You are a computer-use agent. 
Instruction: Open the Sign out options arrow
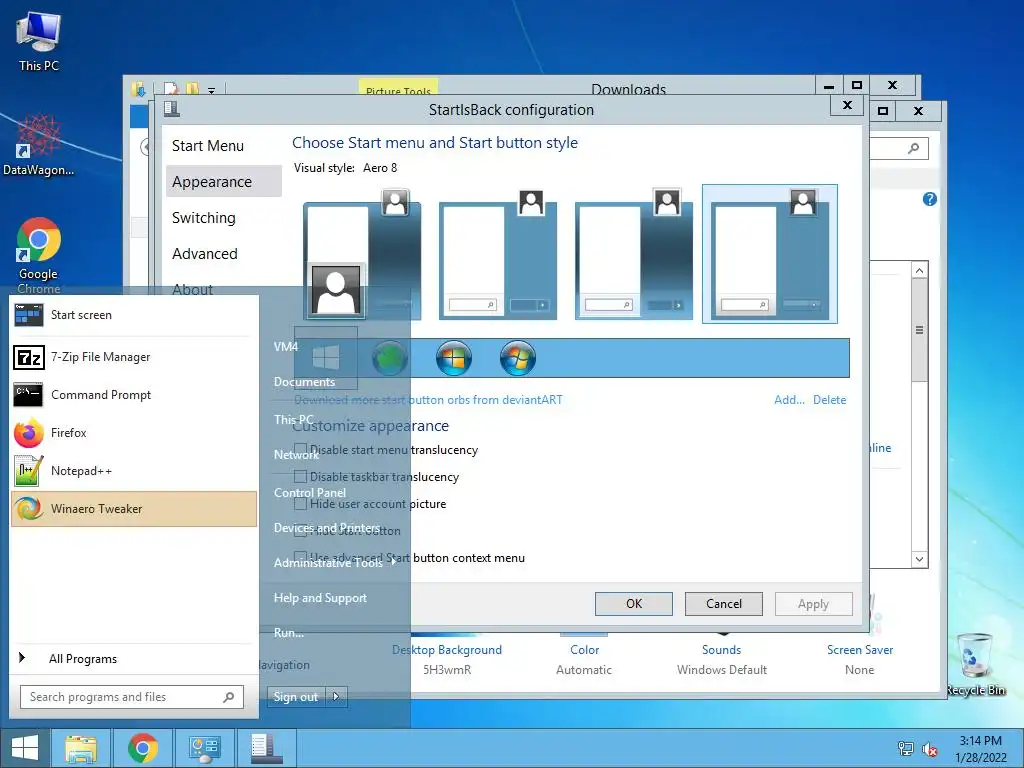[336, 697]
